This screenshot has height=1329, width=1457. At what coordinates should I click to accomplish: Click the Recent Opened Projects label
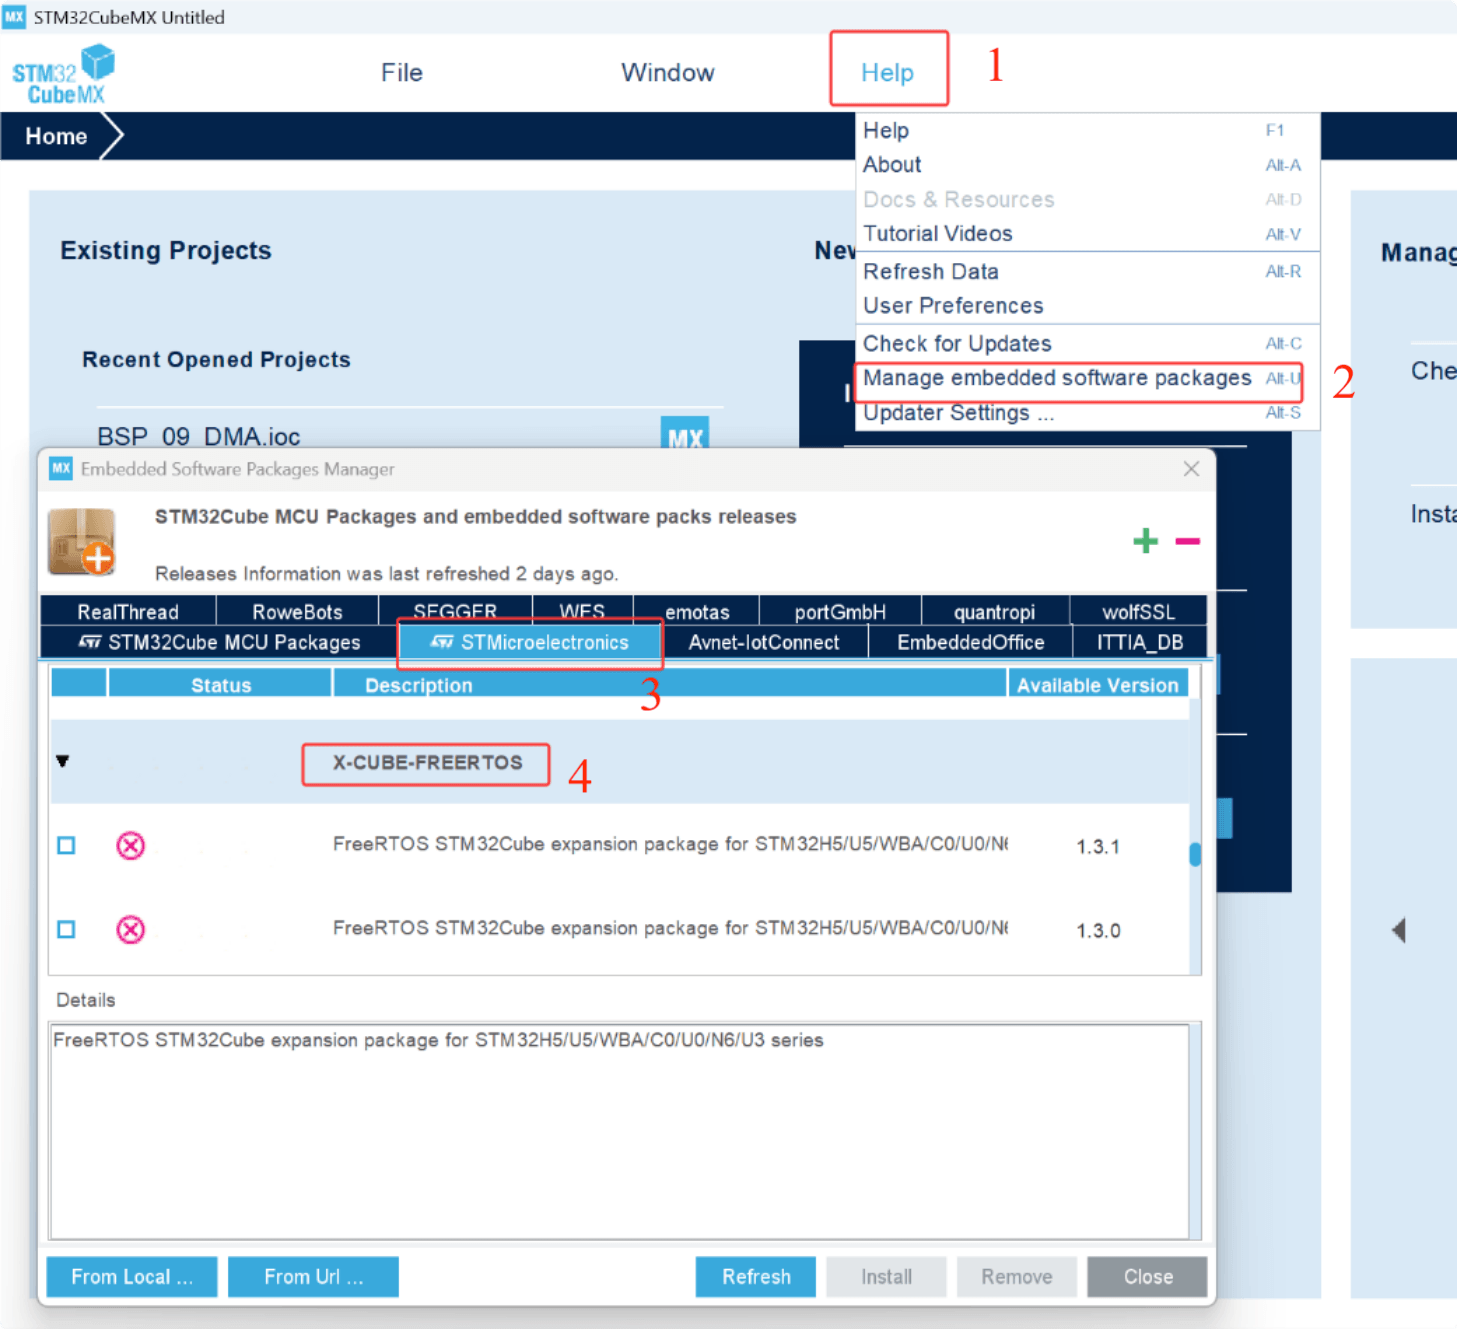pos(216,360)
